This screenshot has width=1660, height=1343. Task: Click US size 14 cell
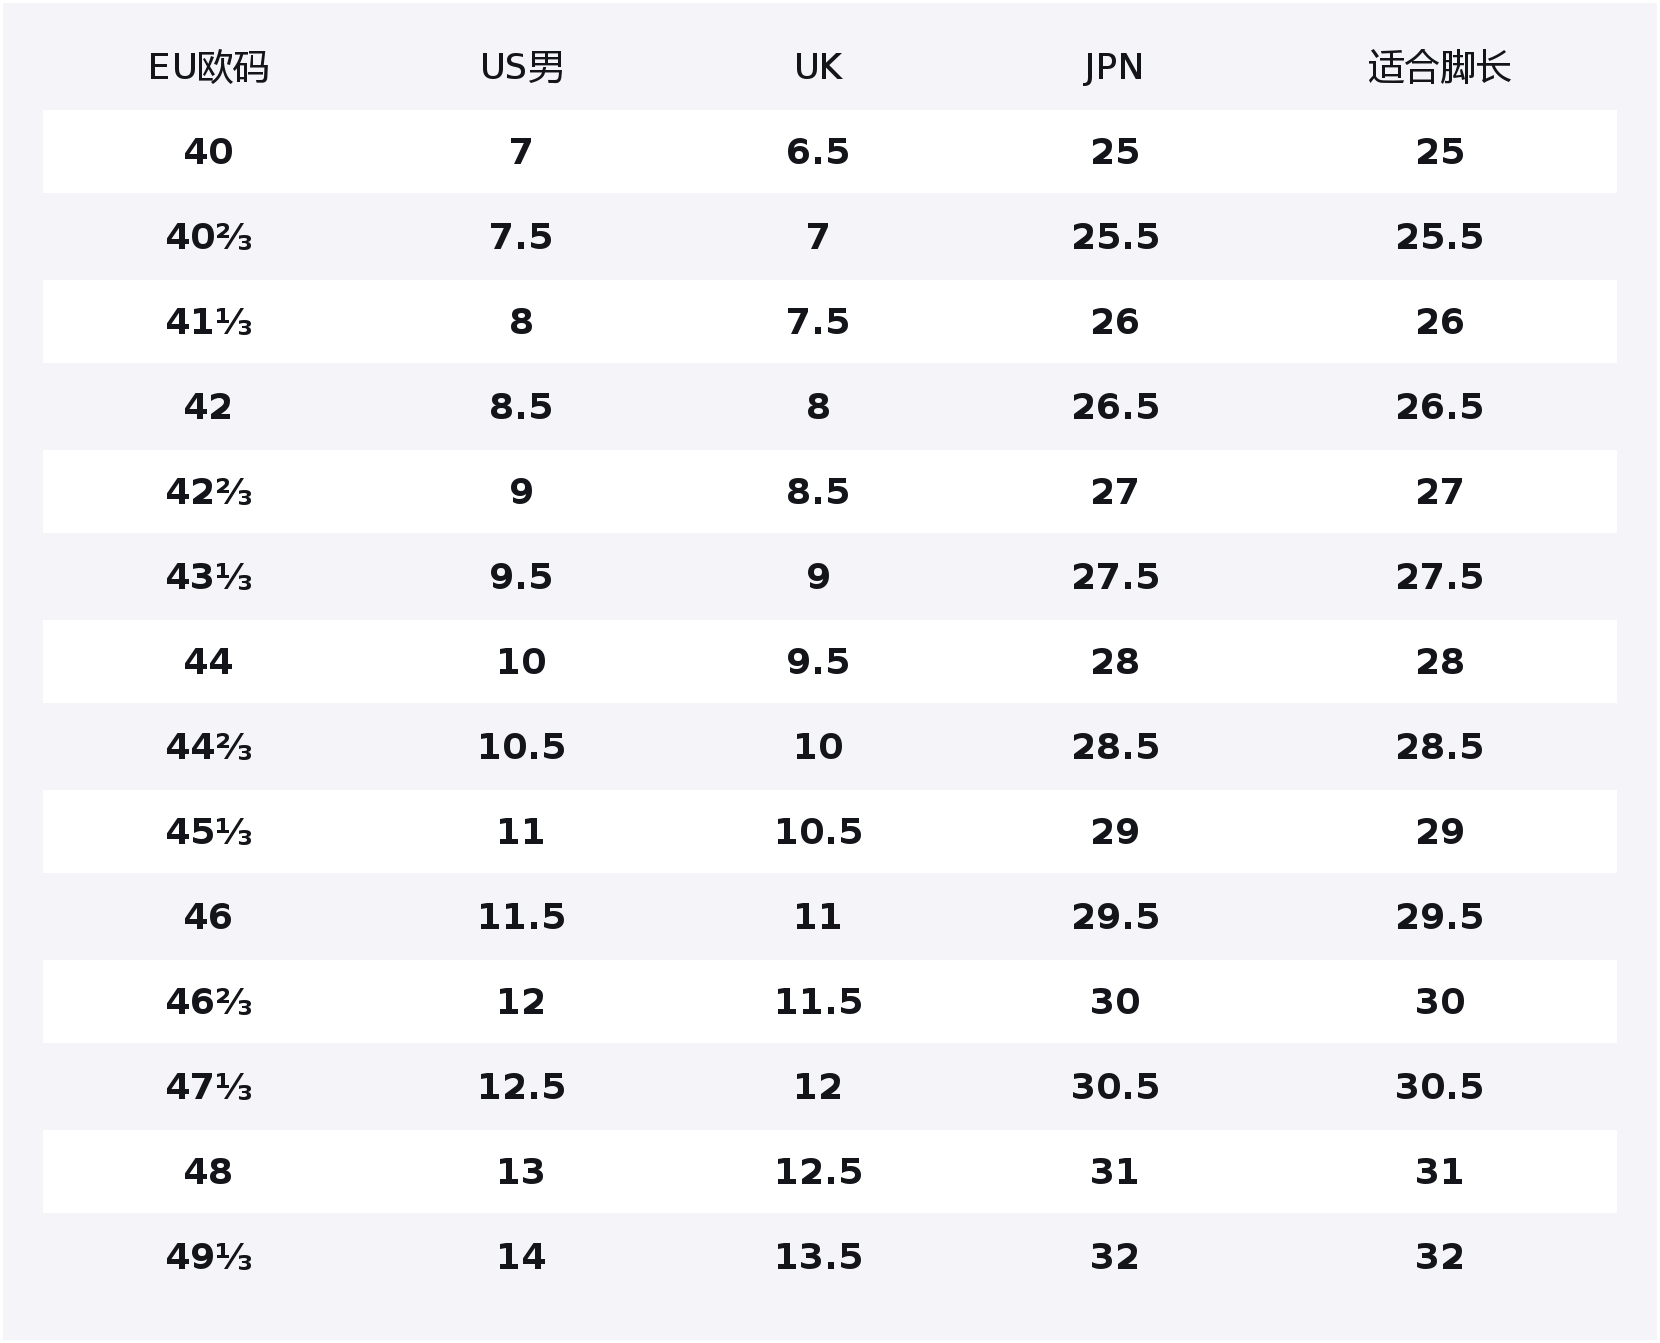click(521, 1257)
